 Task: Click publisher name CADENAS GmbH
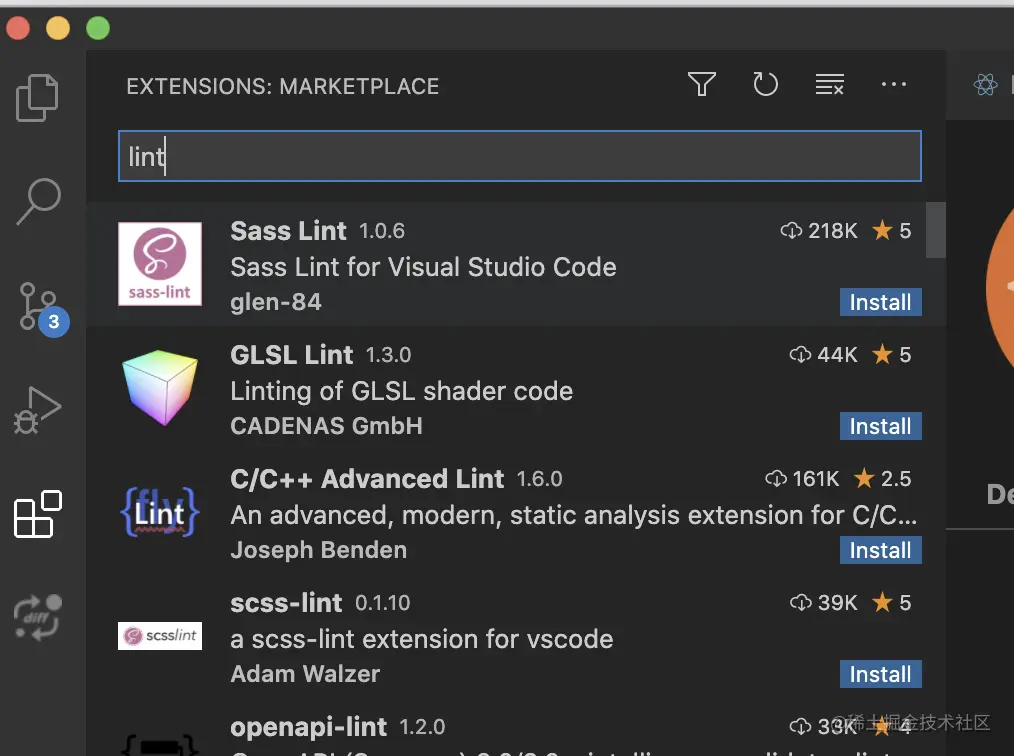[x=327, y=426]
